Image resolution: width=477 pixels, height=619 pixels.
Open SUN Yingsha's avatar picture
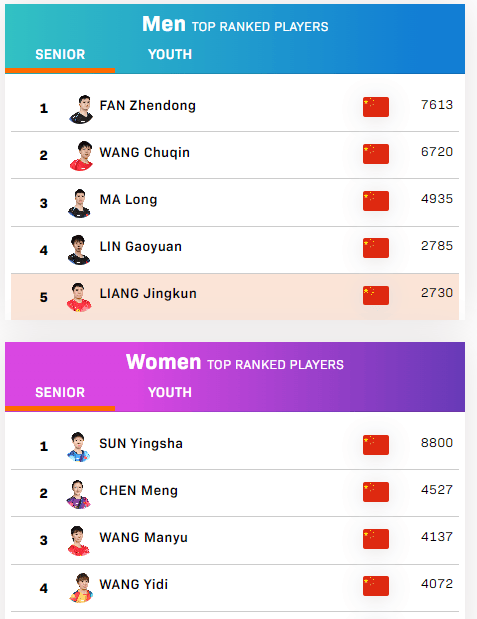[x=79, y=447]
